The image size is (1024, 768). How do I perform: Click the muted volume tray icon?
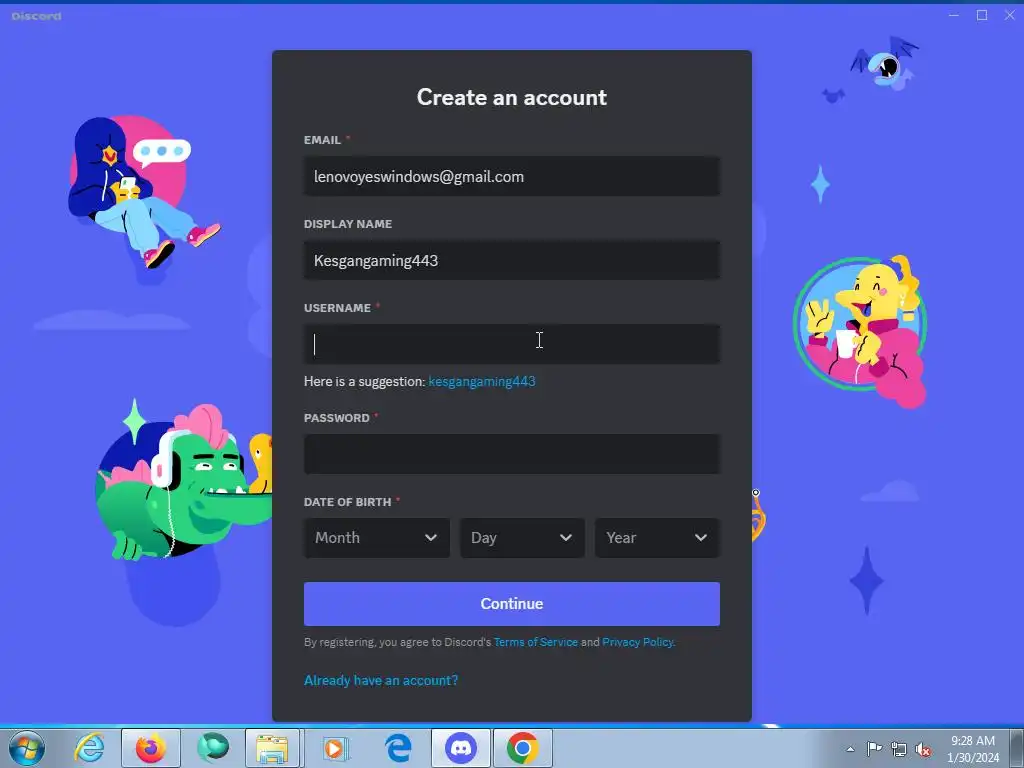tap(923, 750)
